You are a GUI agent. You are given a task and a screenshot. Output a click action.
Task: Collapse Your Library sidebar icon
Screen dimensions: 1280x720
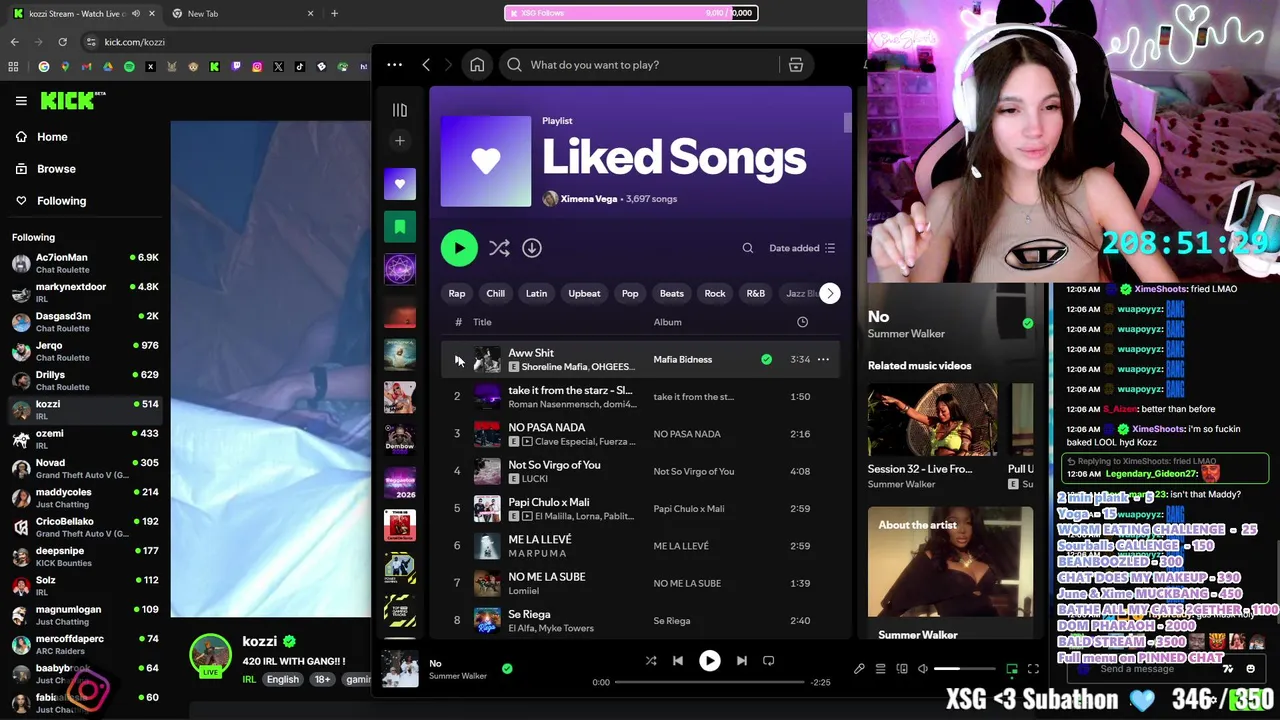pyautogui.click(x=400, y=110)
